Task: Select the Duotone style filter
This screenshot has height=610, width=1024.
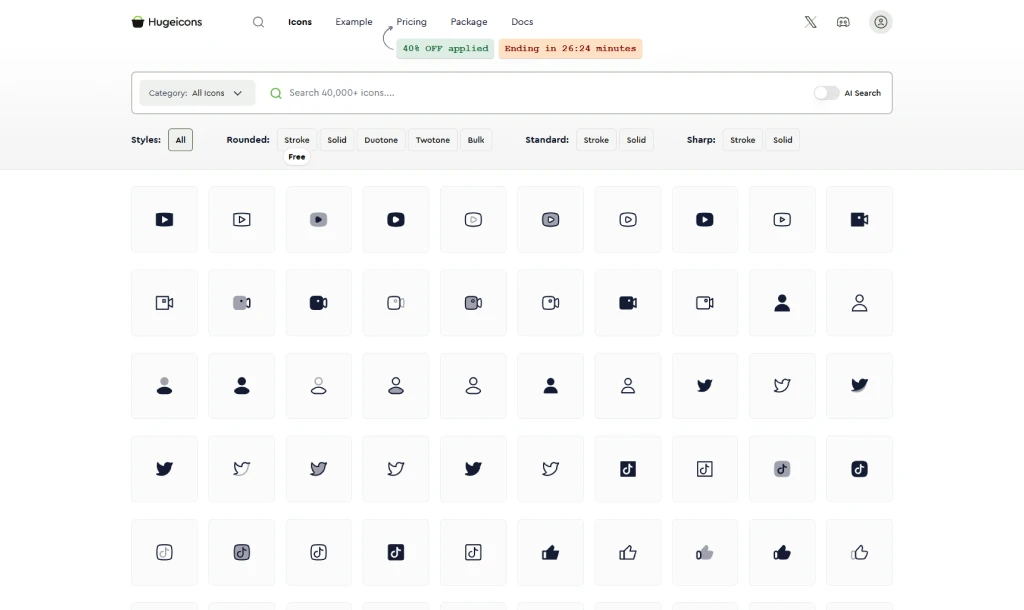Action: (x=381, y=140)
